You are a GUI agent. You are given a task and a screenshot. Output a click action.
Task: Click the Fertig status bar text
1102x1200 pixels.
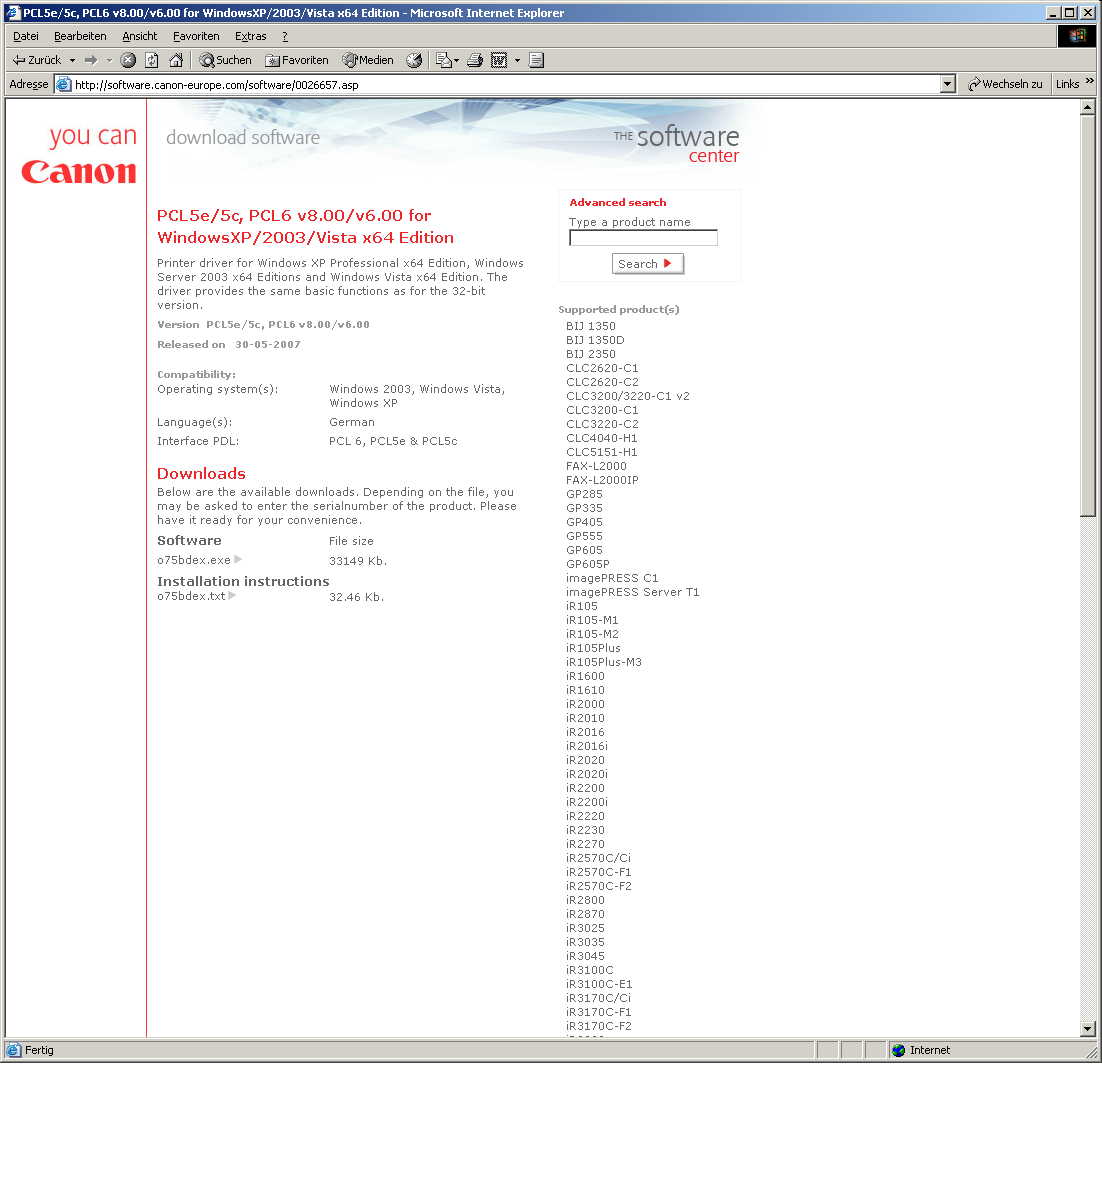(x=39, y=1050)
